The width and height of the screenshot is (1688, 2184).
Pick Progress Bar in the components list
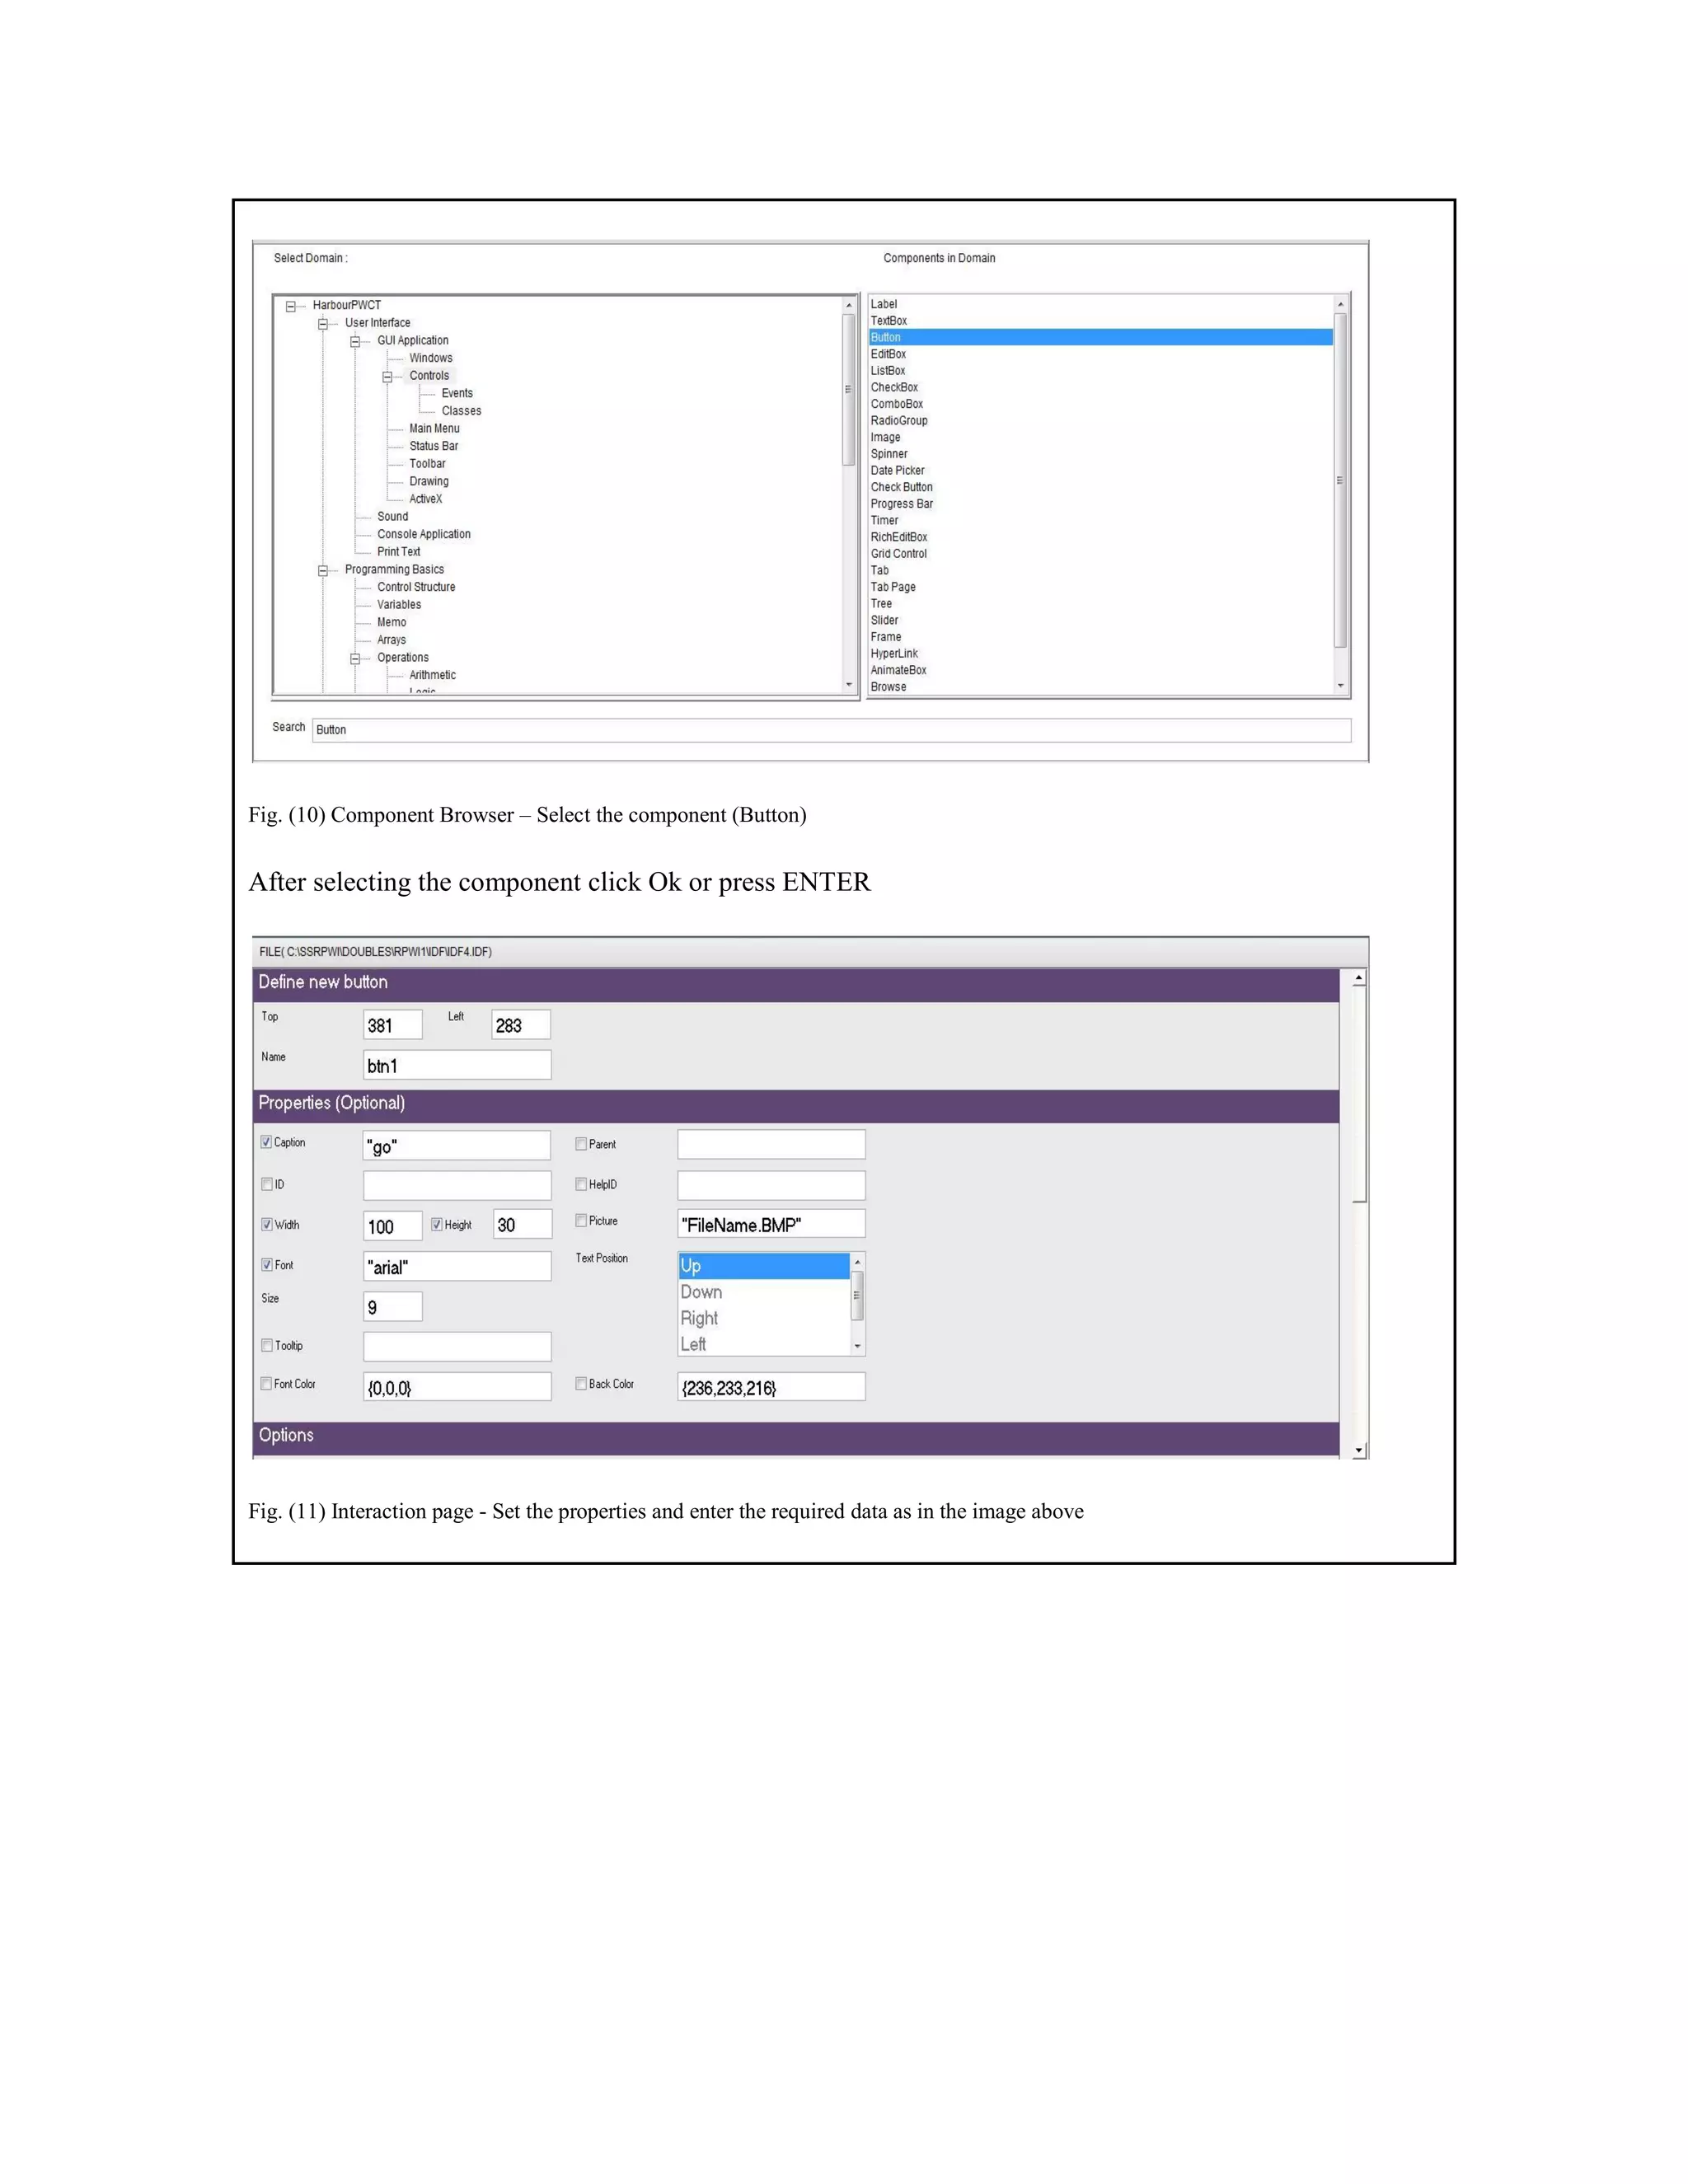tap(901, 504)
